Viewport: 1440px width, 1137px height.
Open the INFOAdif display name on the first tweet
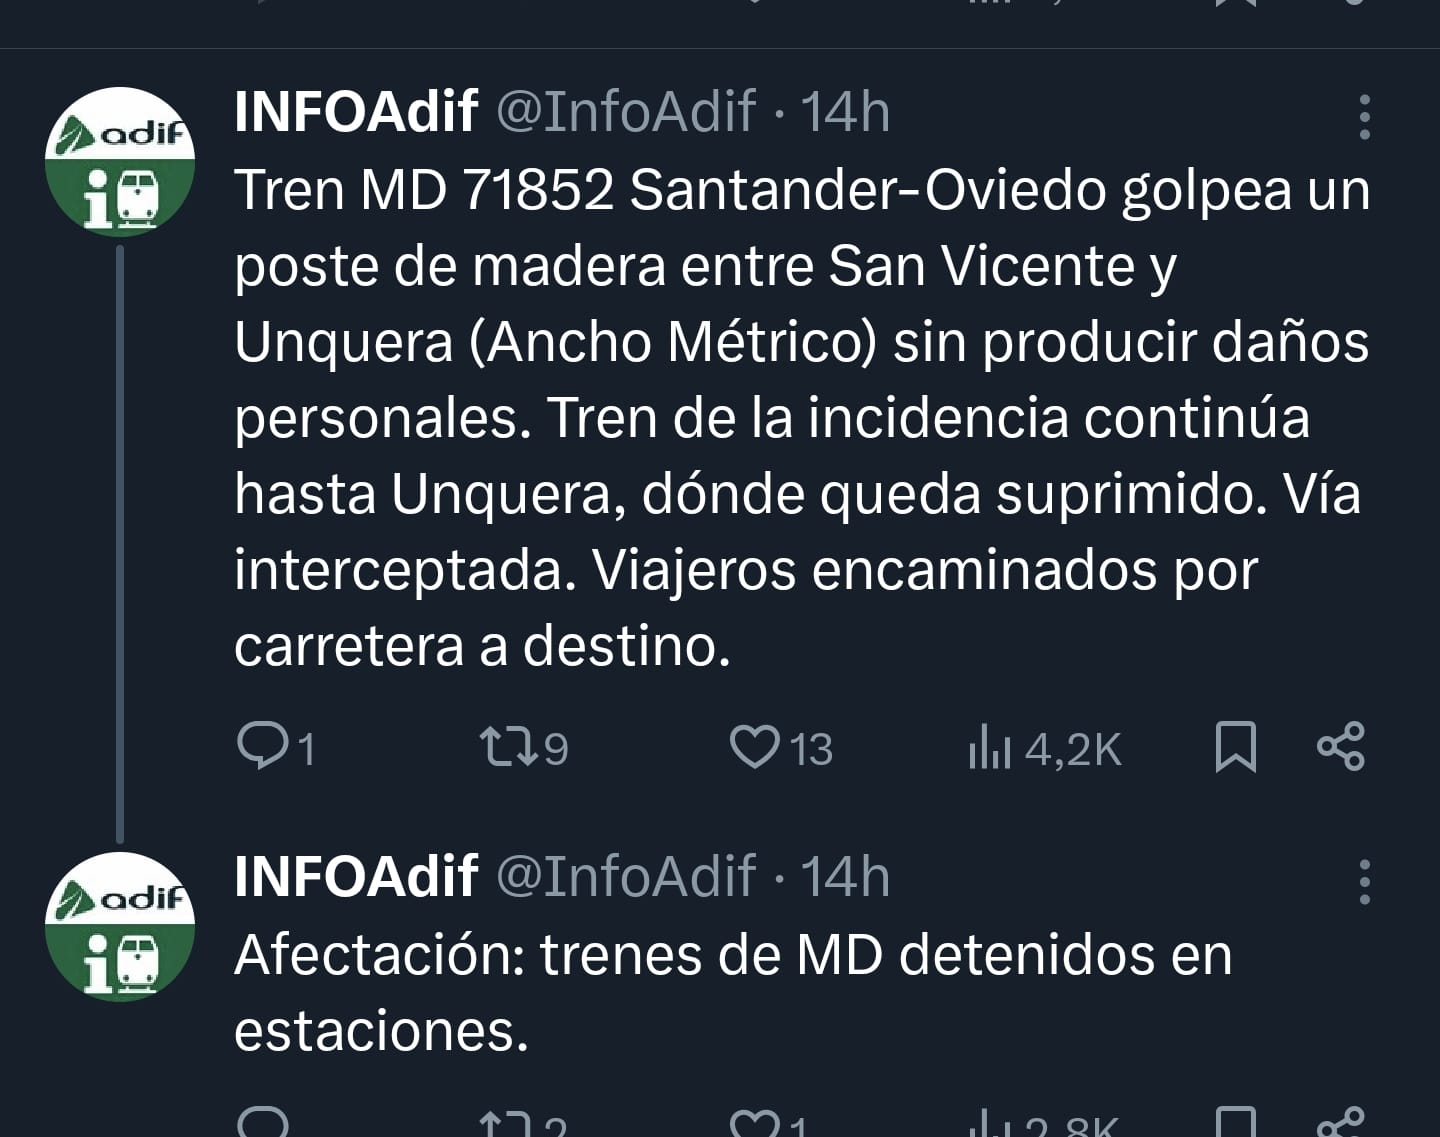(356, 111)
